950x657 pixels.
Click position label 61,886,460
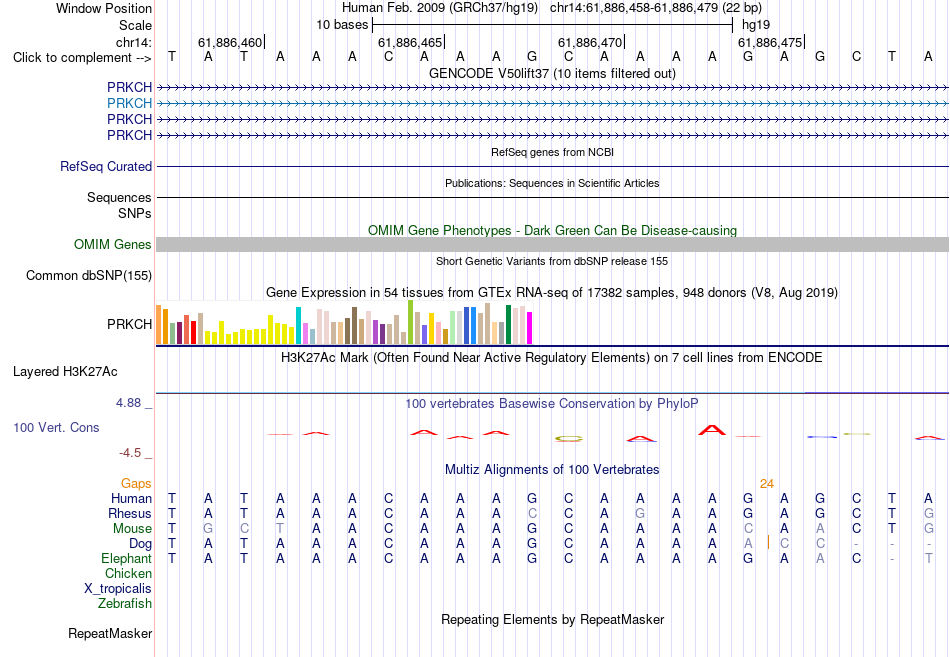pos(230,42)
